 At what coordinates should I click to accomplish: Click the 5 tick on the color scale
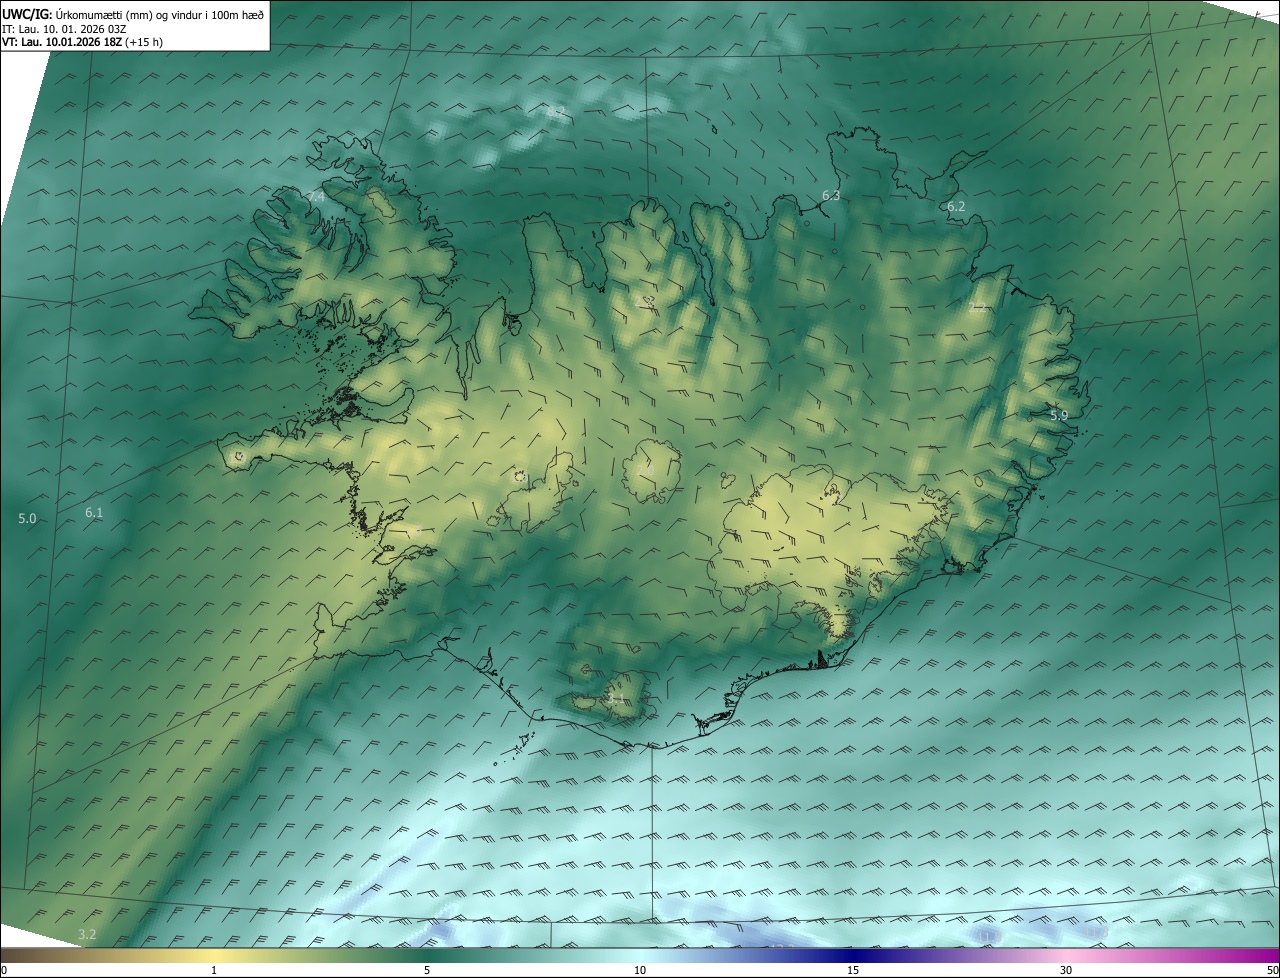[427, 970]
